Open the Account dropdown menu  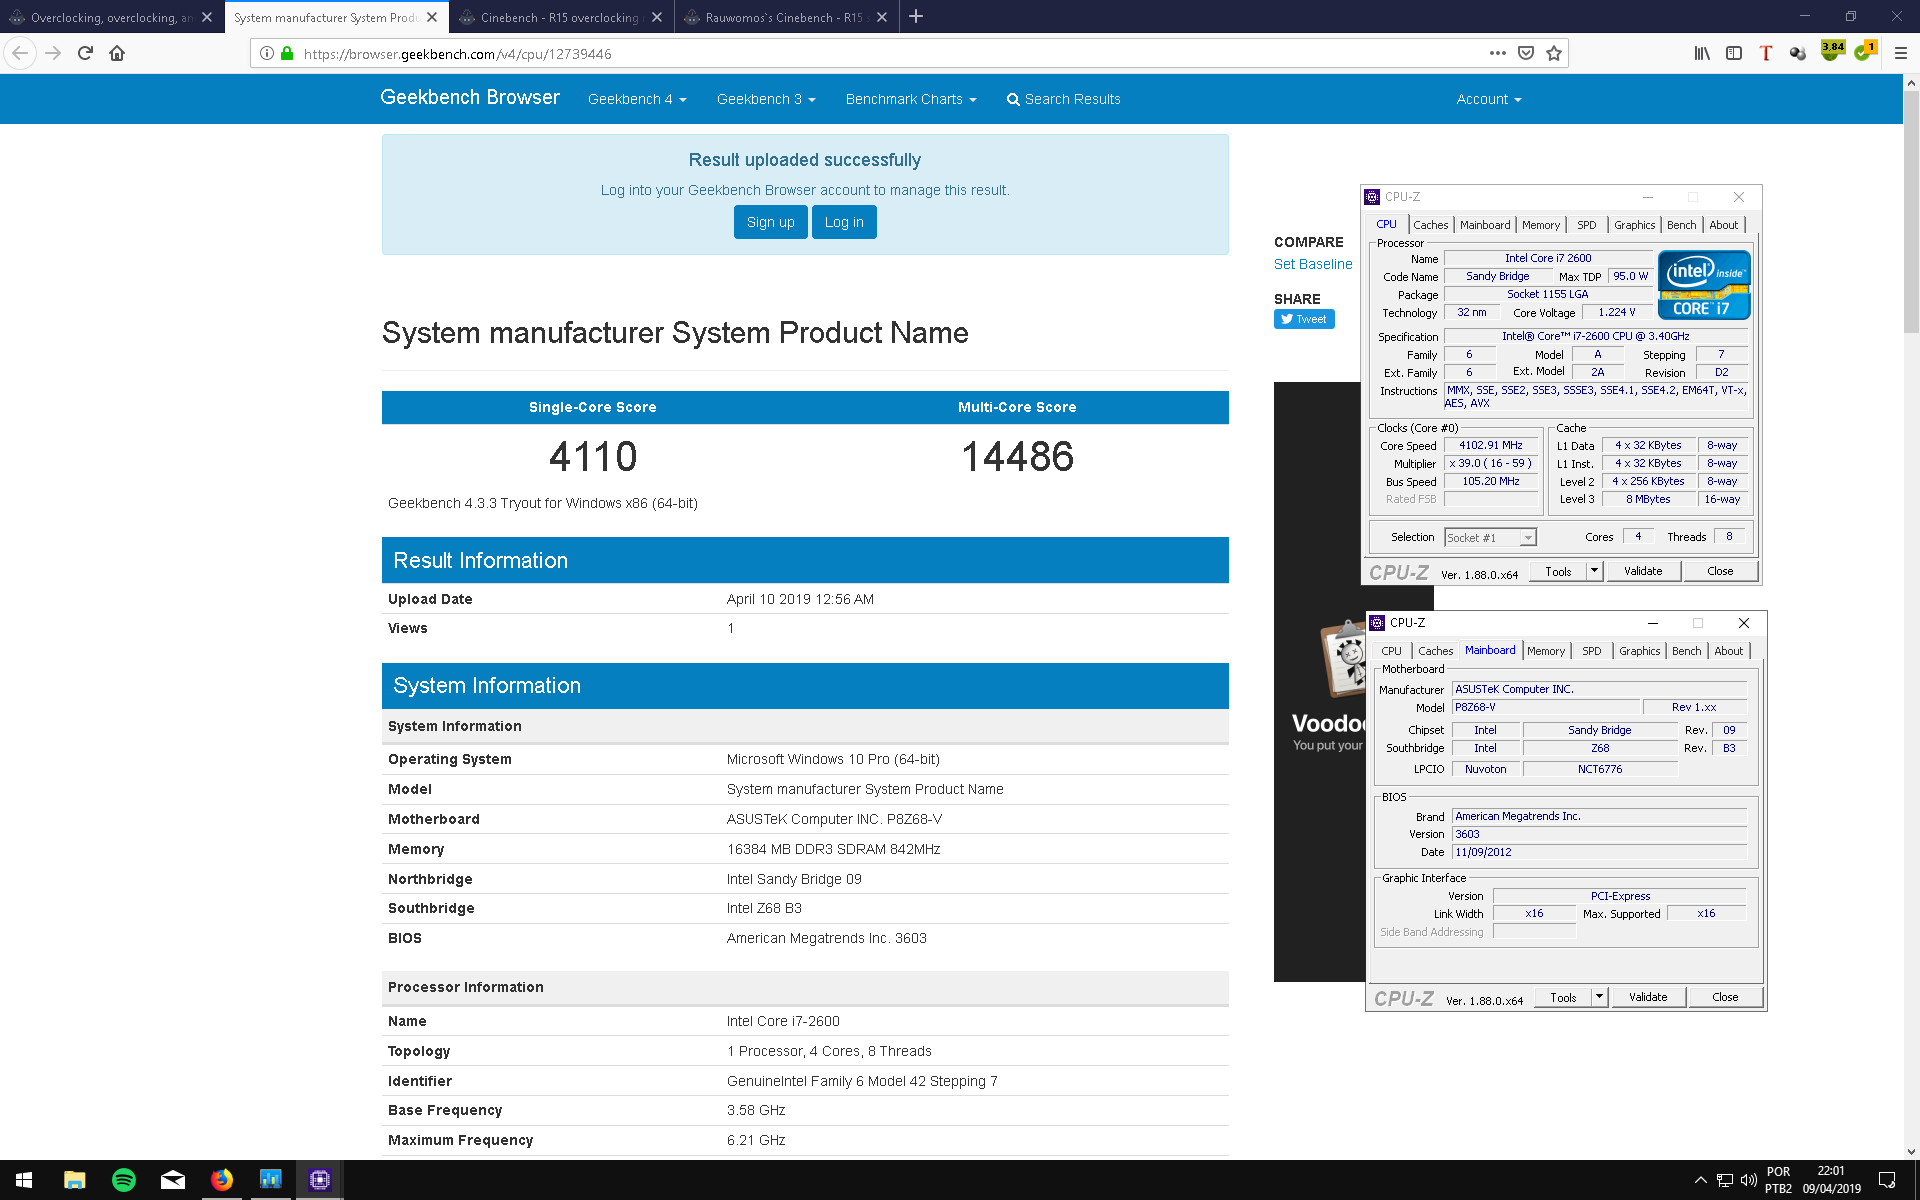(x=1489, y=99)
